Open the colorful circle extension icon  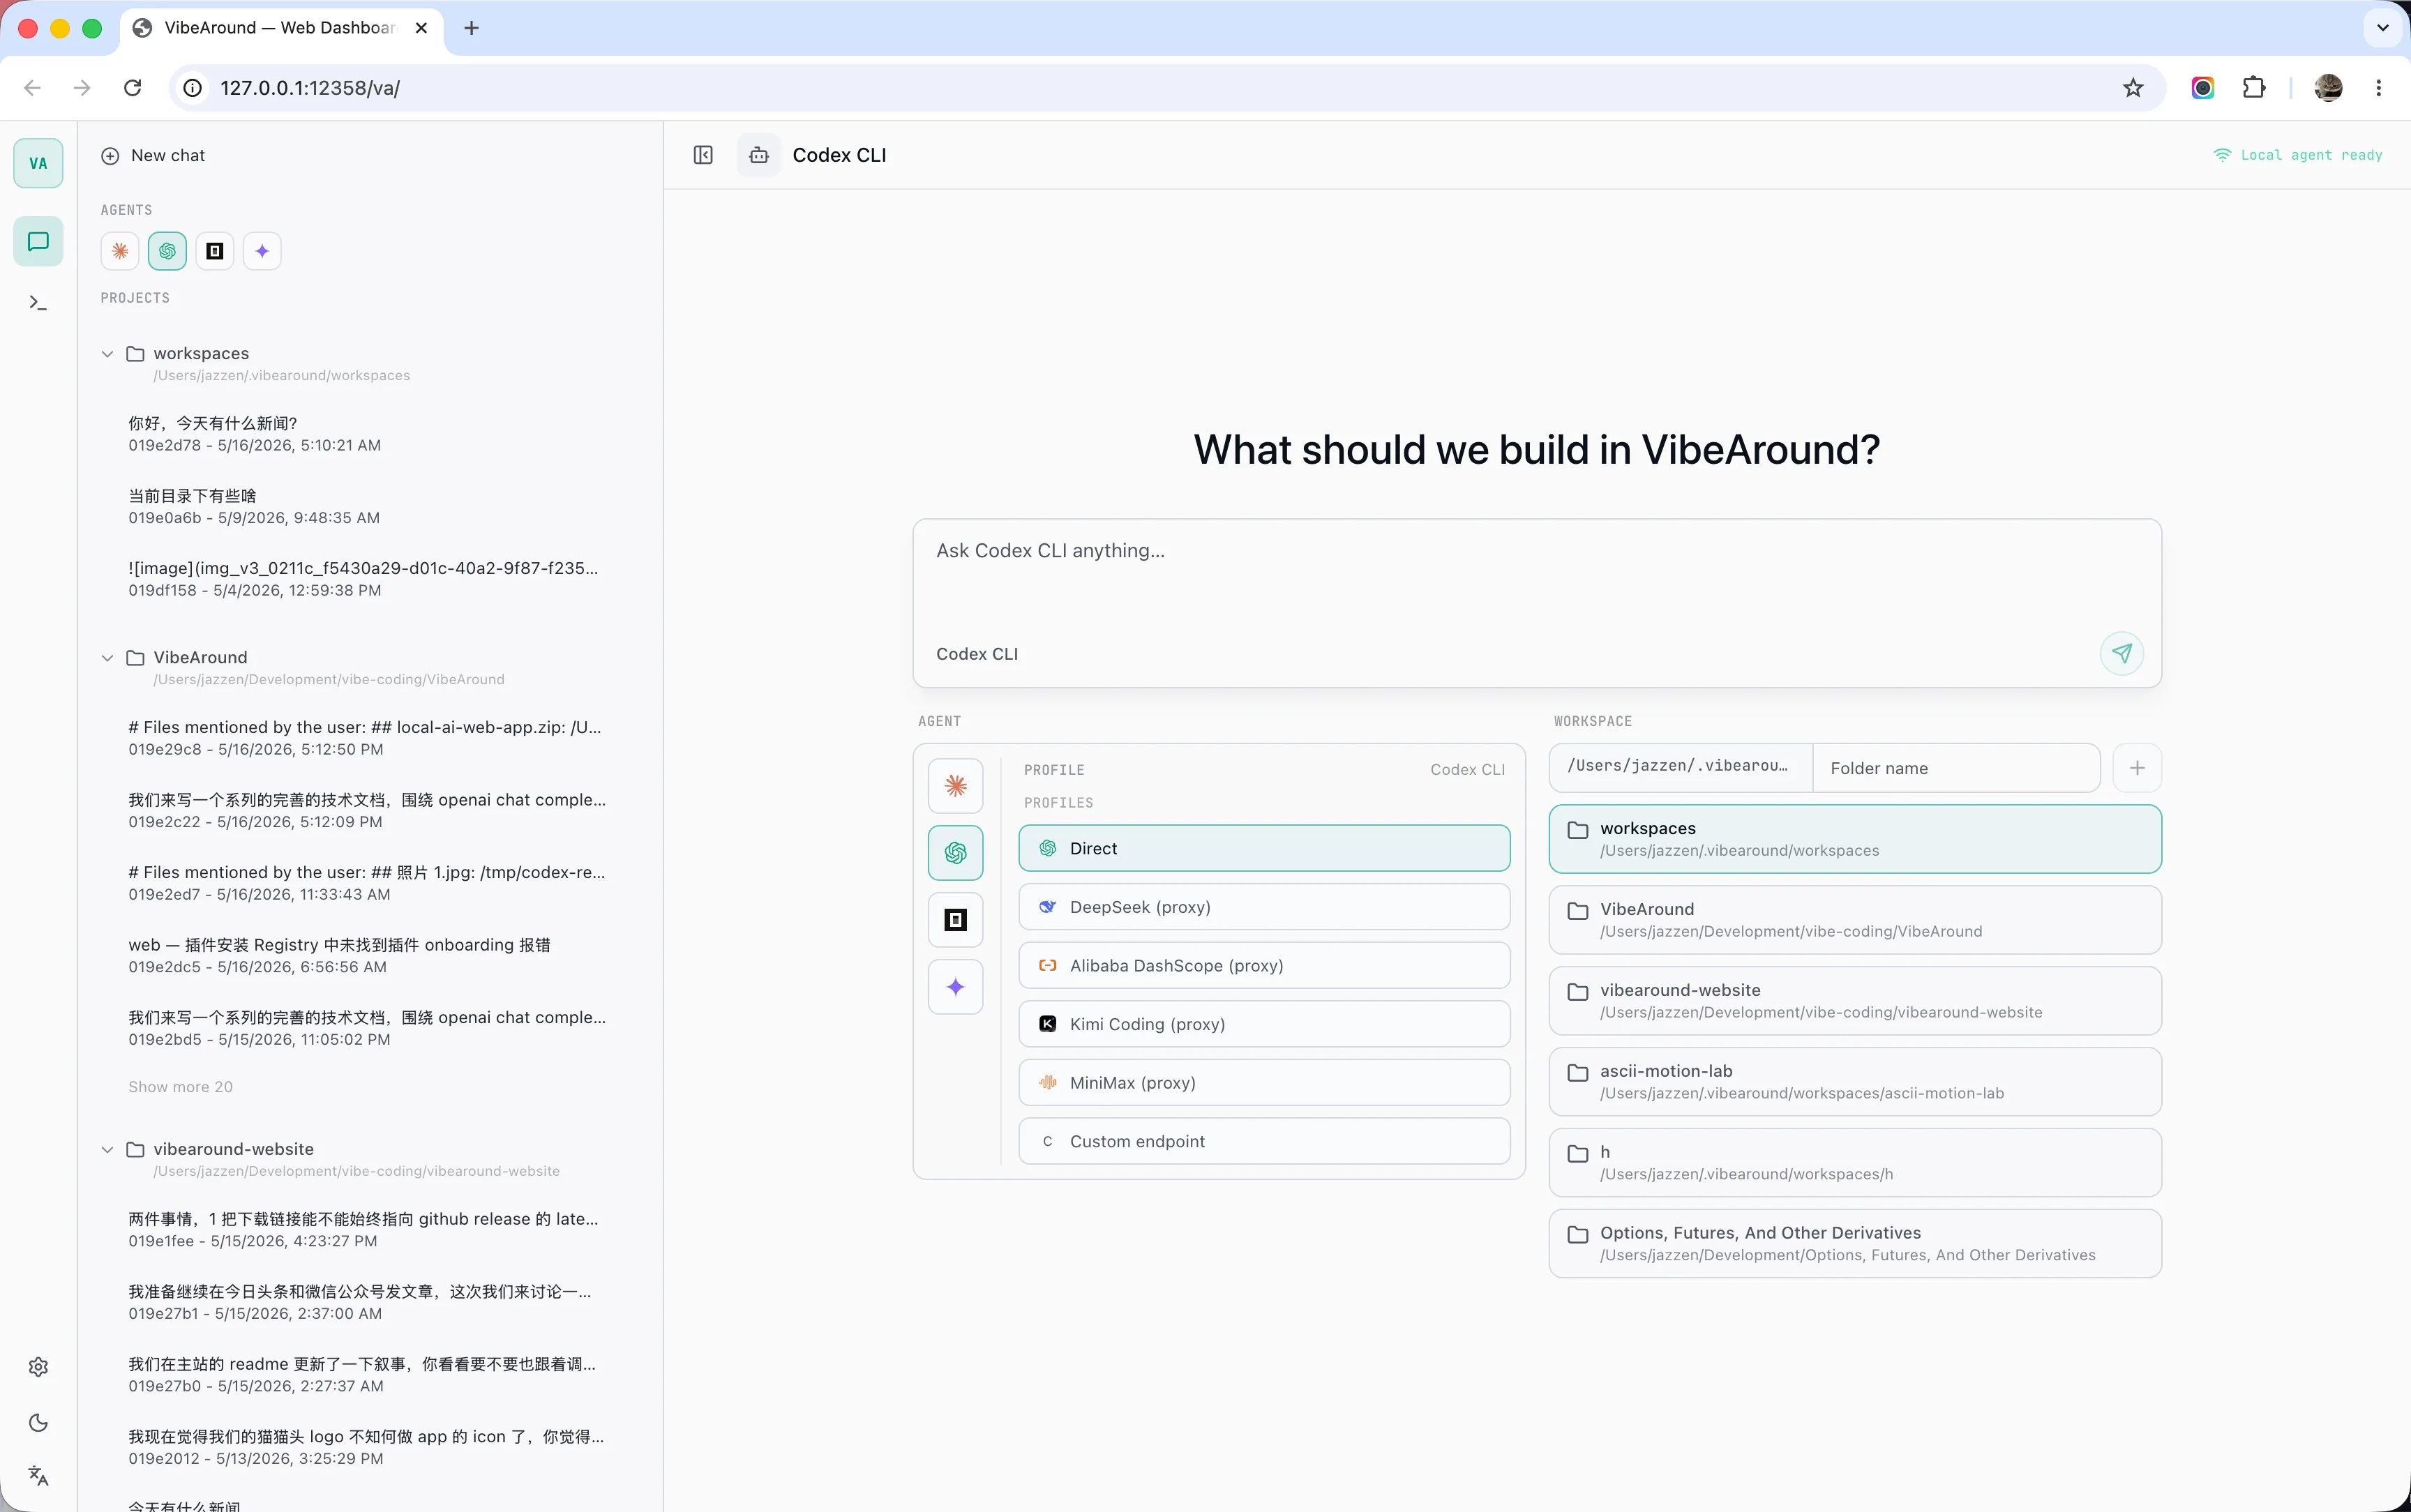(2203, 88)
